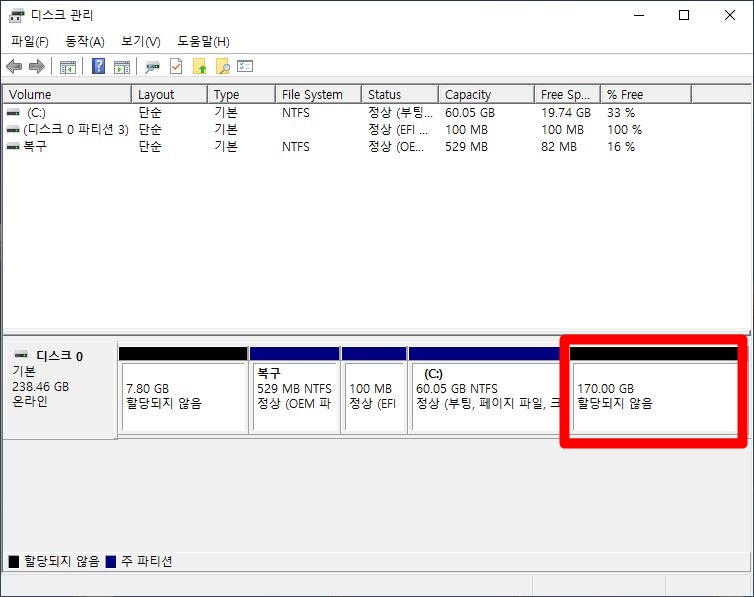This screenshot has width=754, height=597.
Task: Minimize the Disk Management window
Action: coord(639,15)
